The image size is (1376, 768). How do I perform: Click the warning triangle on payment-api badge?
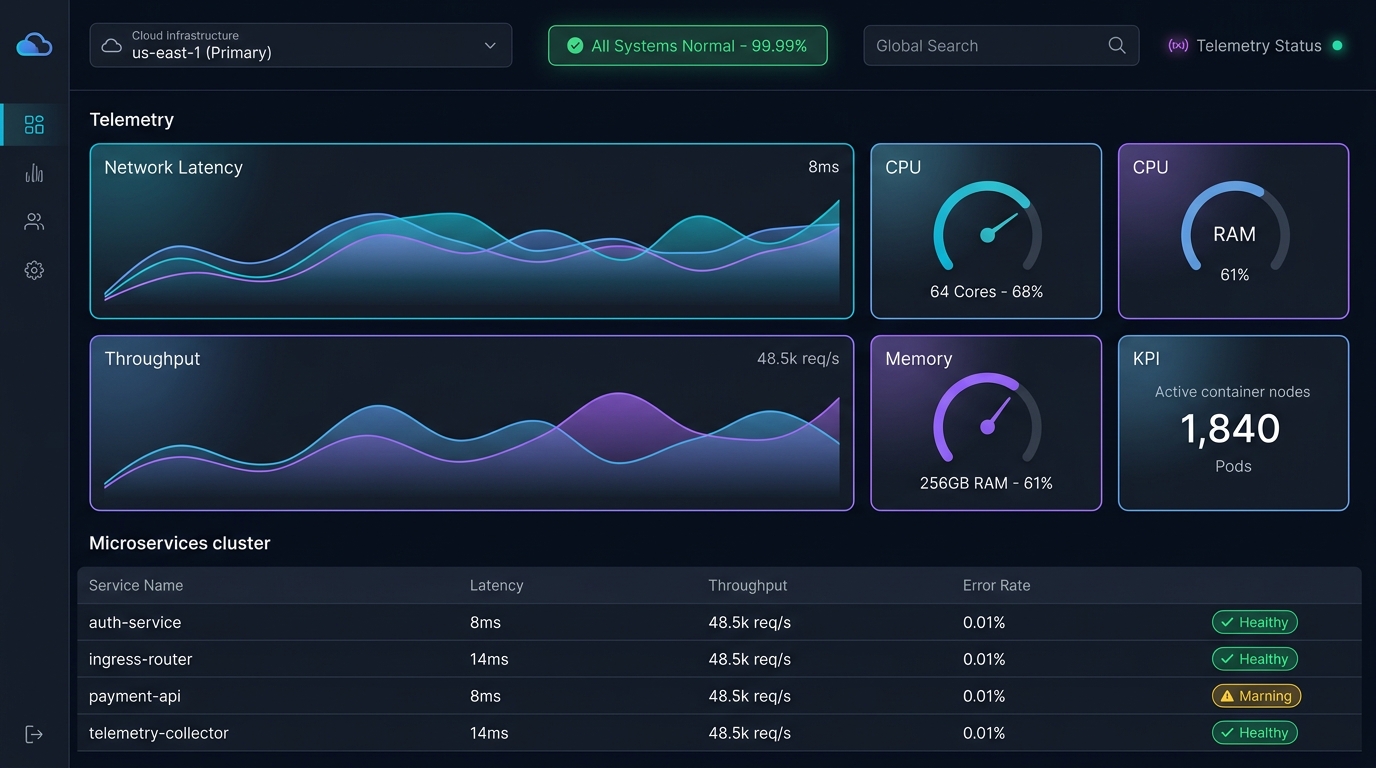1227,696
